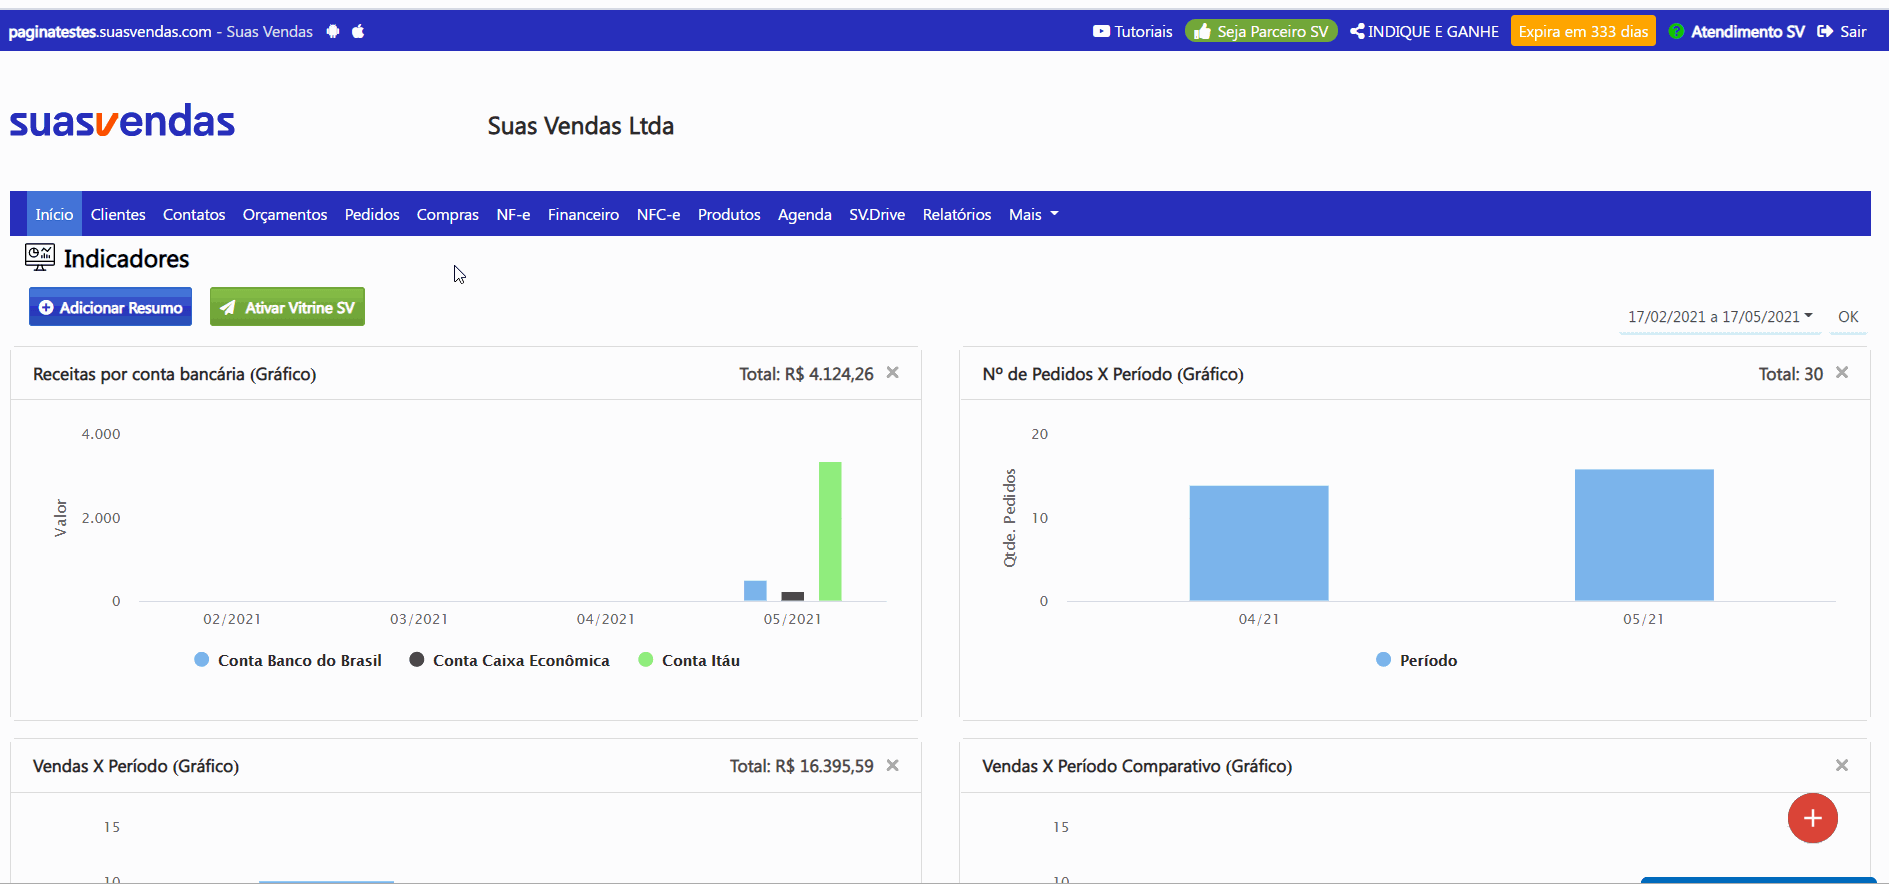This screenshot has height=884, width=1889.
Task: Confirm date range with OK
Action: coord(1848,317)
